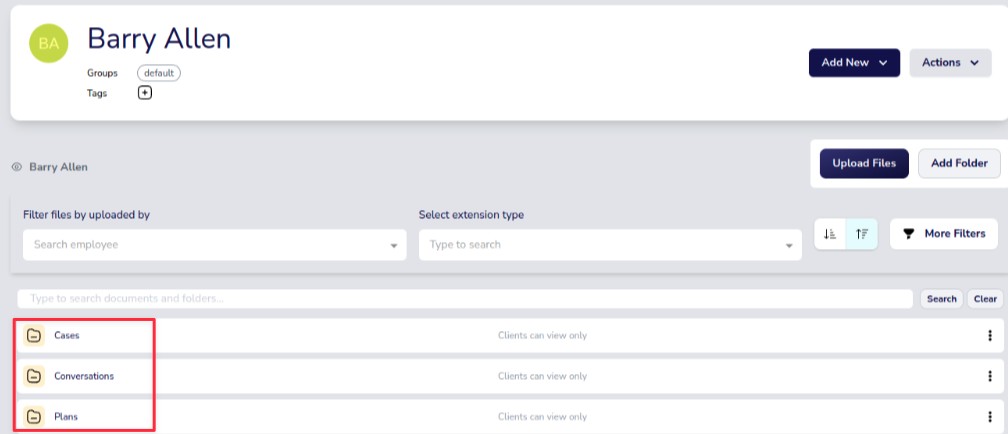
Task: Click the Add Folder button
Action: click(959, 164)
